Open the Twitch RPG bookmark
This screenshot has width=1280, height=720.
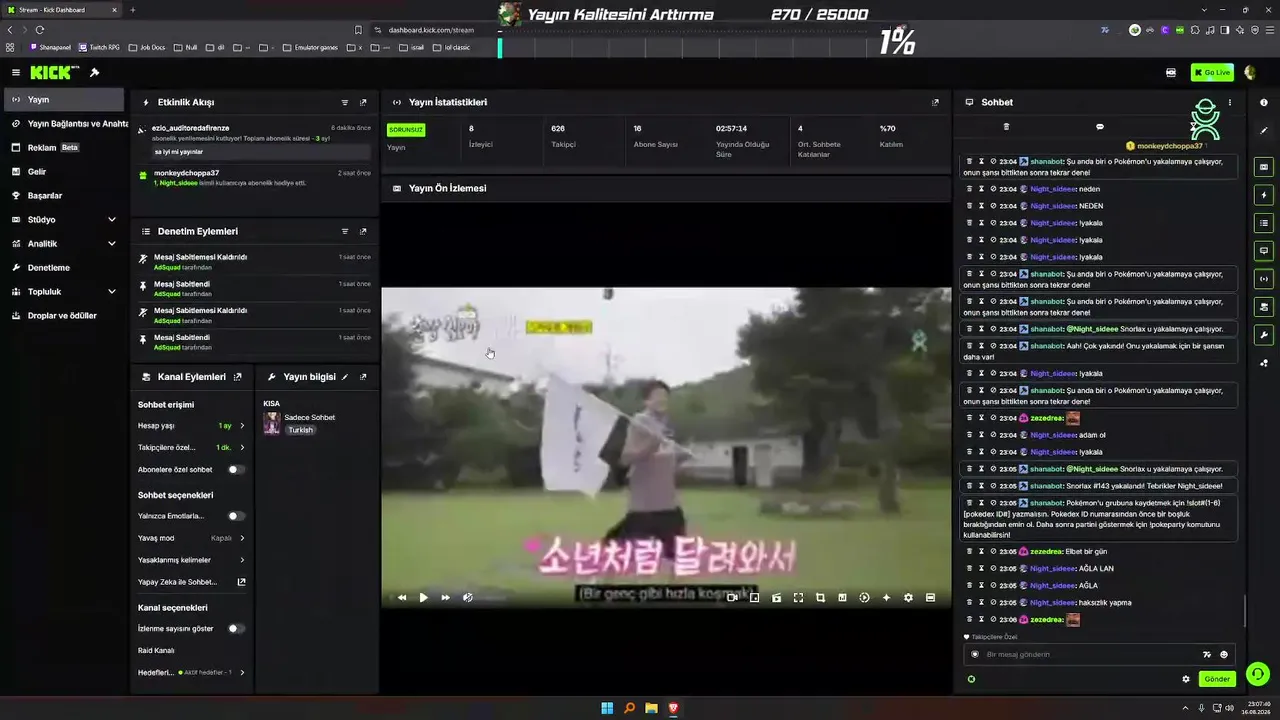100,47
